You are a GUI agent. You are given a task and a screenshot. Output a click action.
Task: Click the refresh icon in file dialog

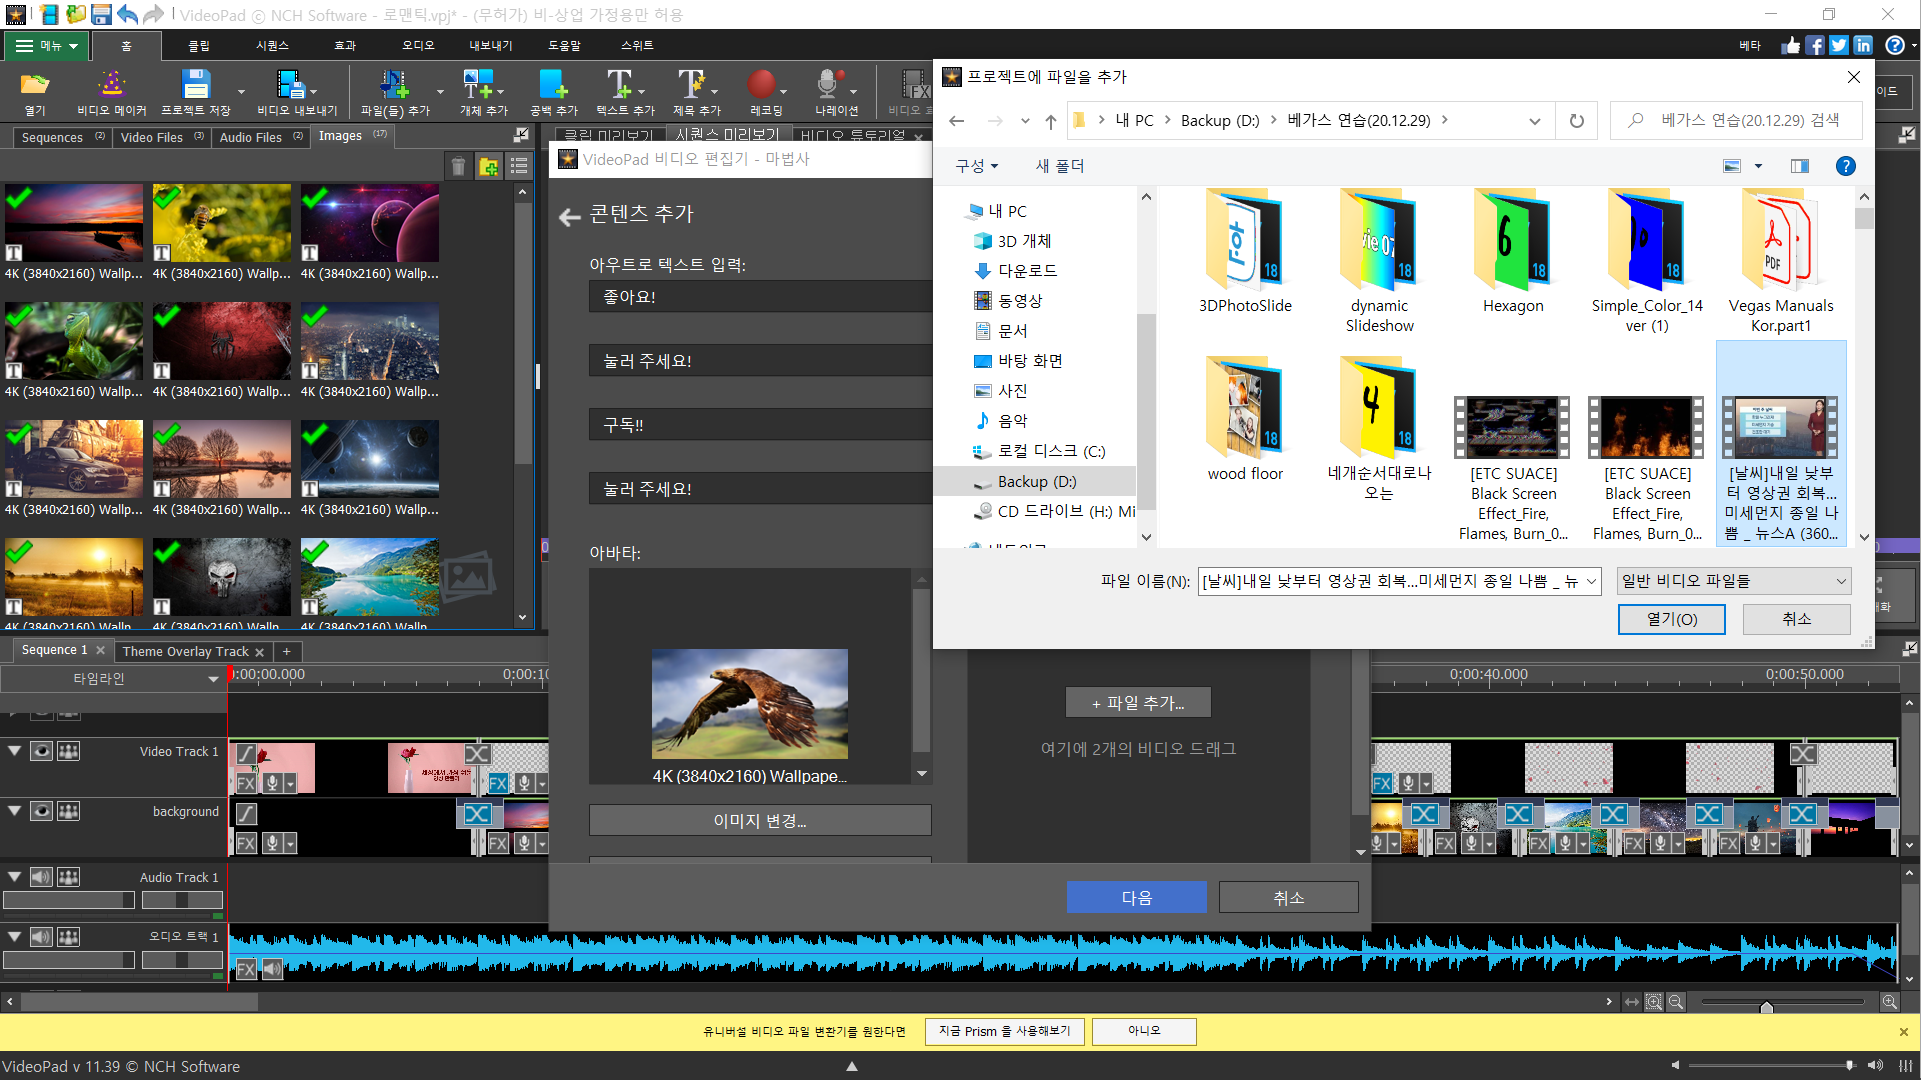click(x=1576, y=121)
